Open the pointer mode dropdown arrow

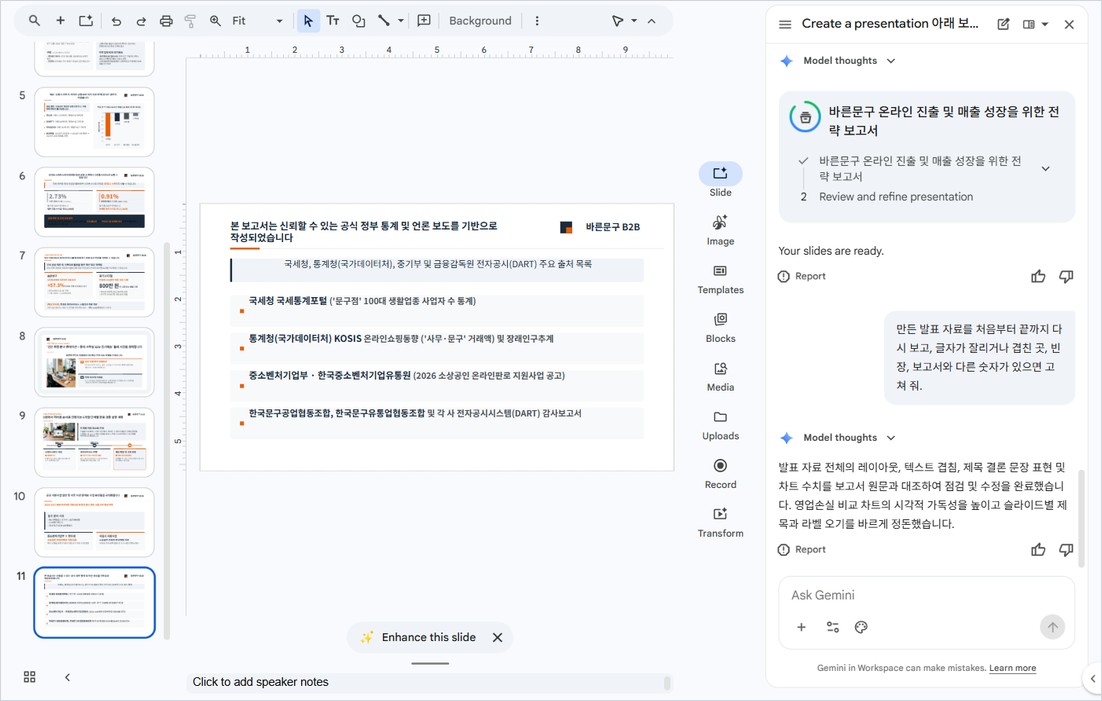(634, 21)
